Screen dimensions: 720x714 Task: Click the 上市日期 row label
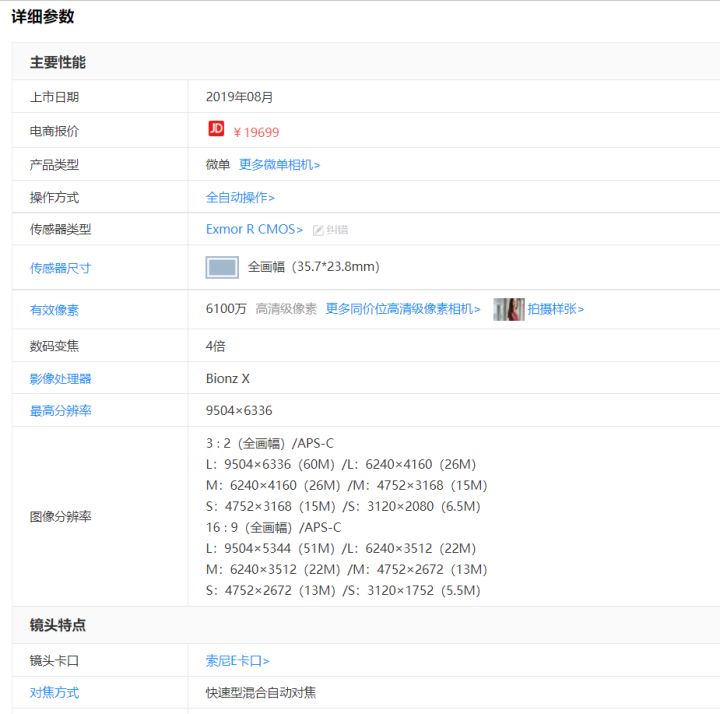point(54,97)
